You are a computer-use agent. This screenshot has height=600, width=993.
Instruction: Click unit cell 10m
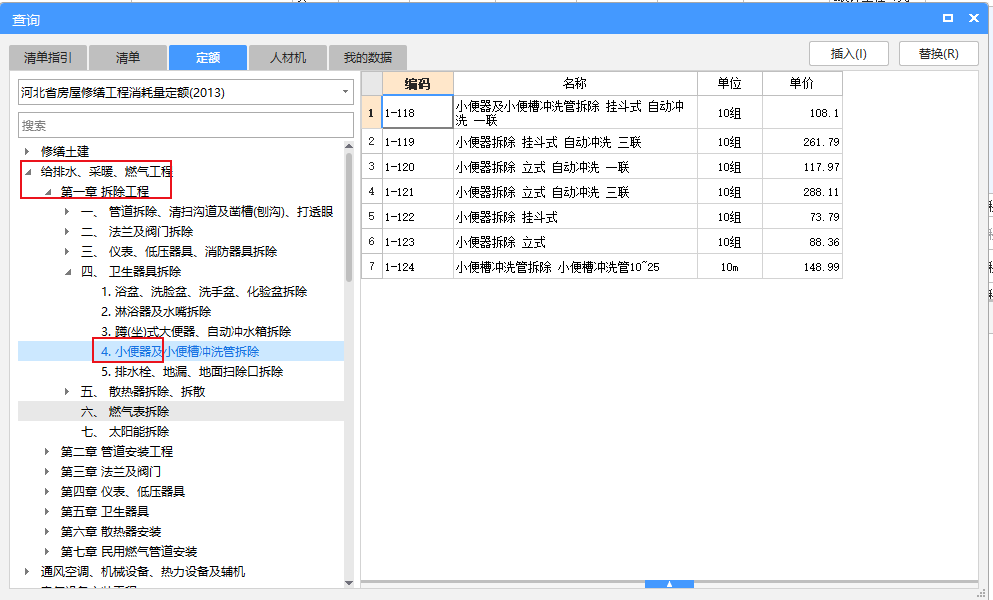coord(730,267)
